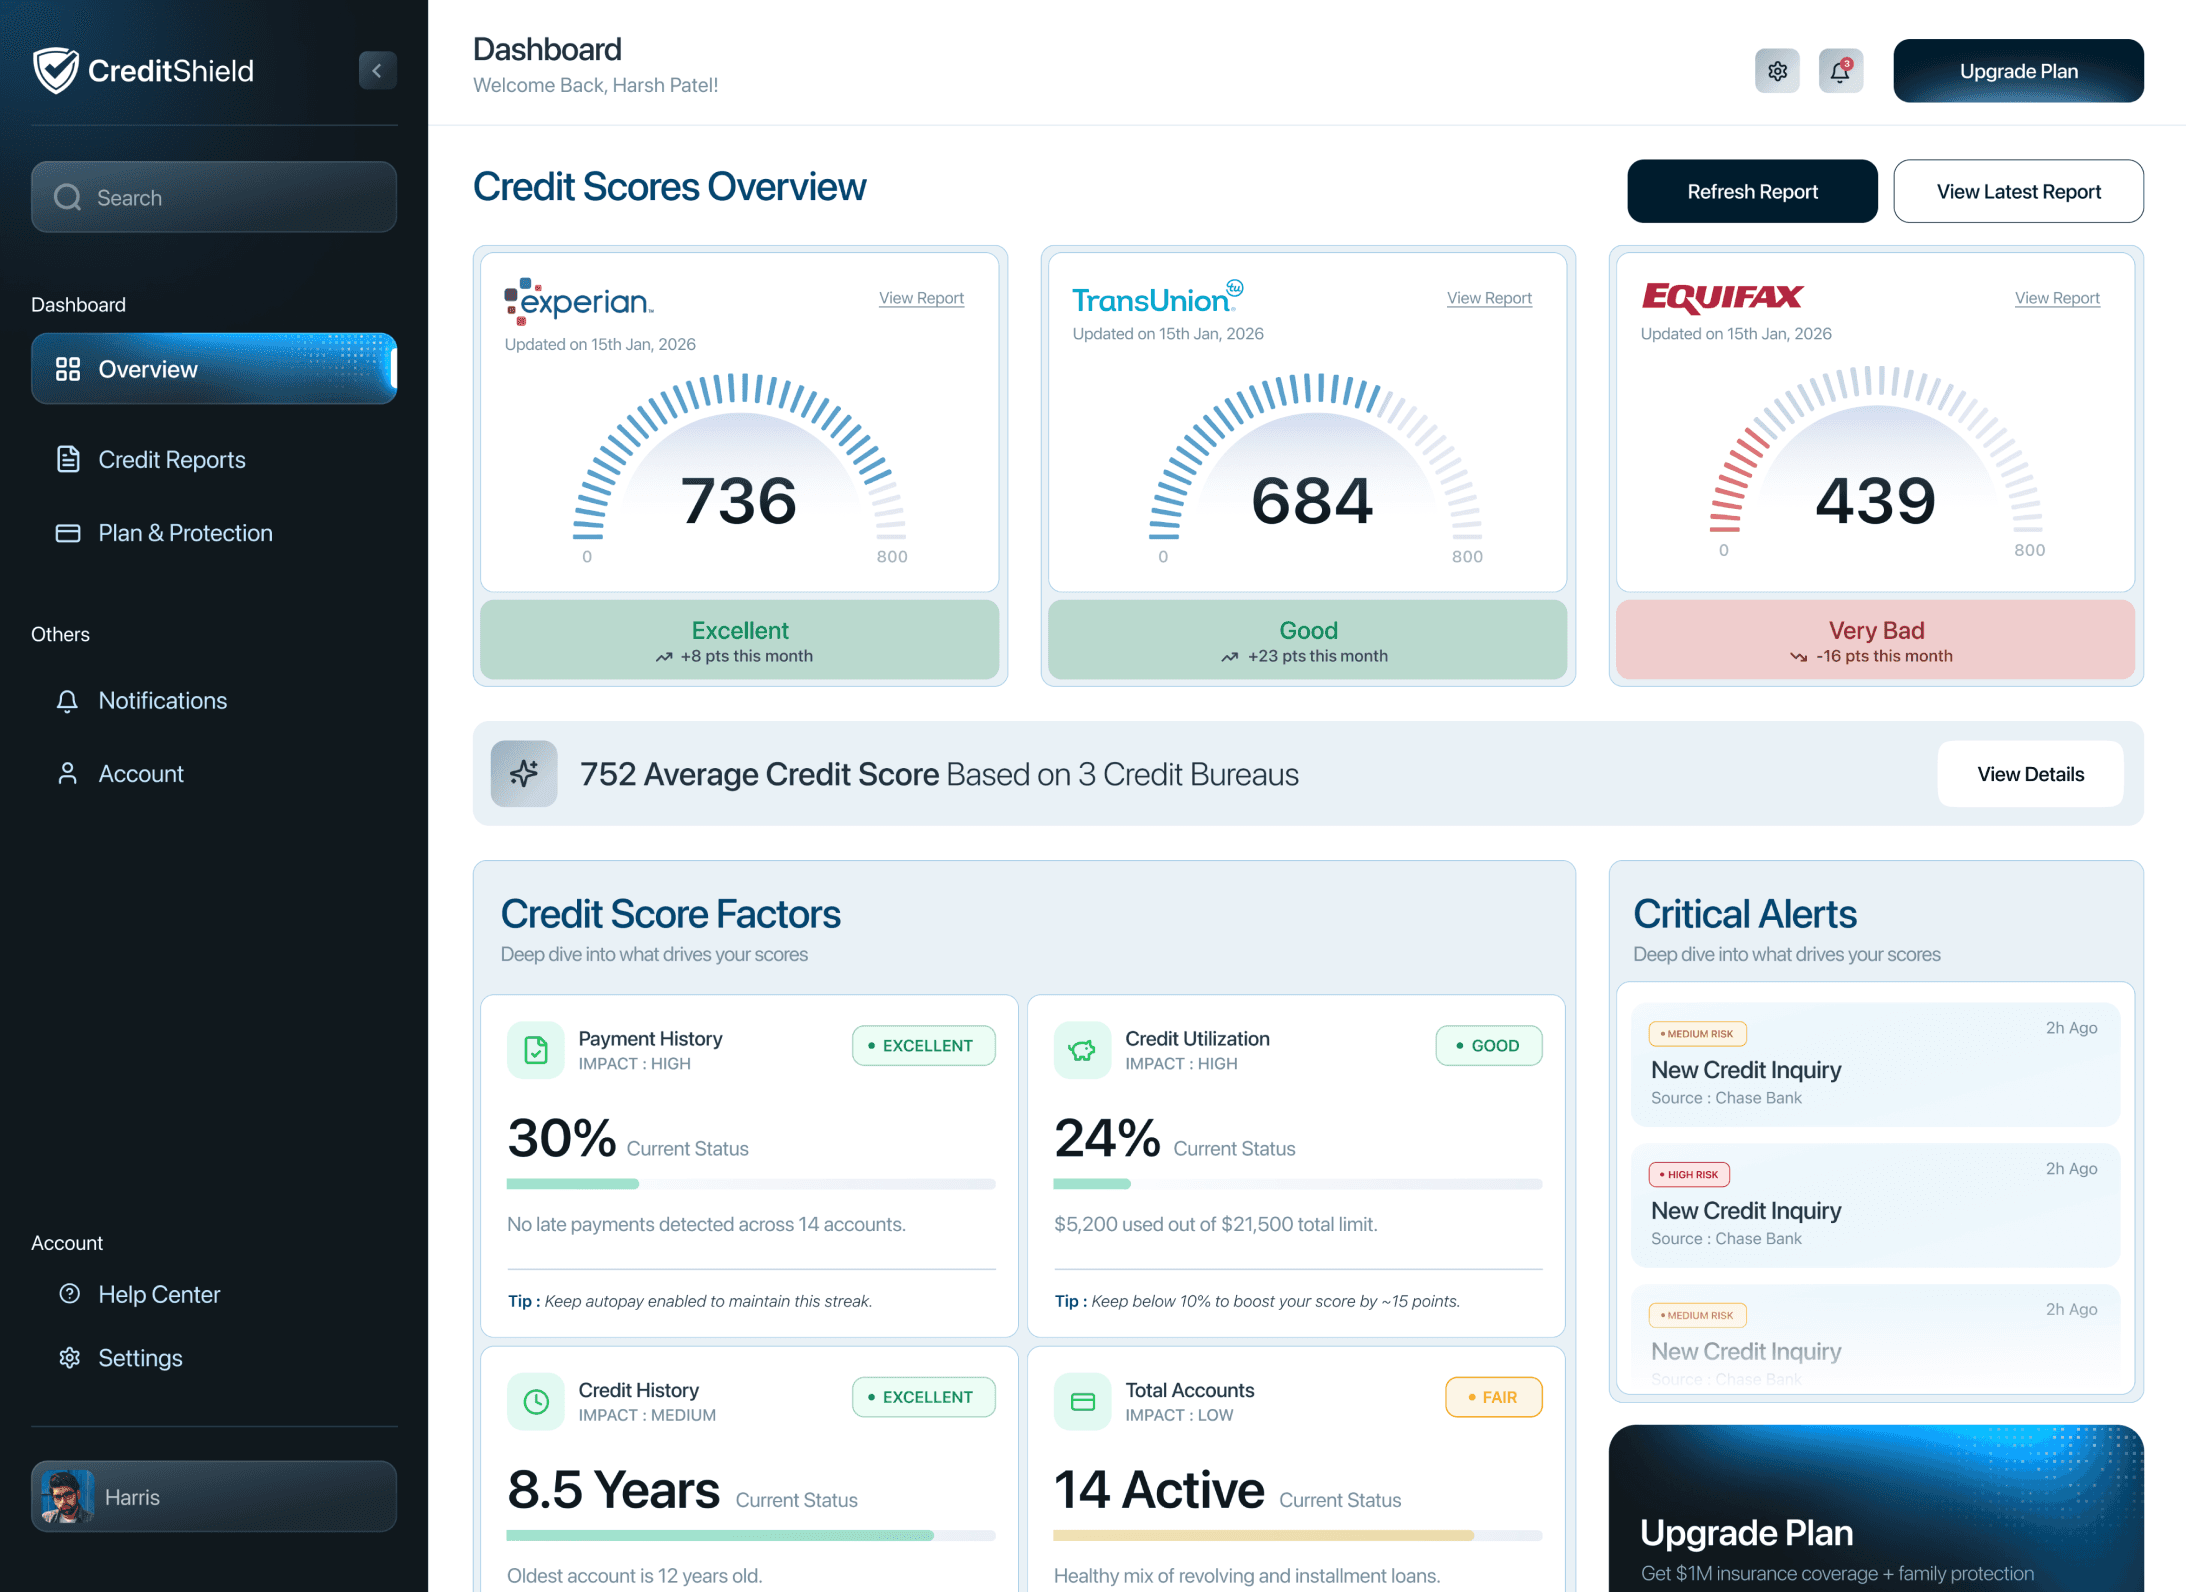Screen dimensions: 2186x1592
Task: Click the Credit History clock icon
Action: 536,1401
